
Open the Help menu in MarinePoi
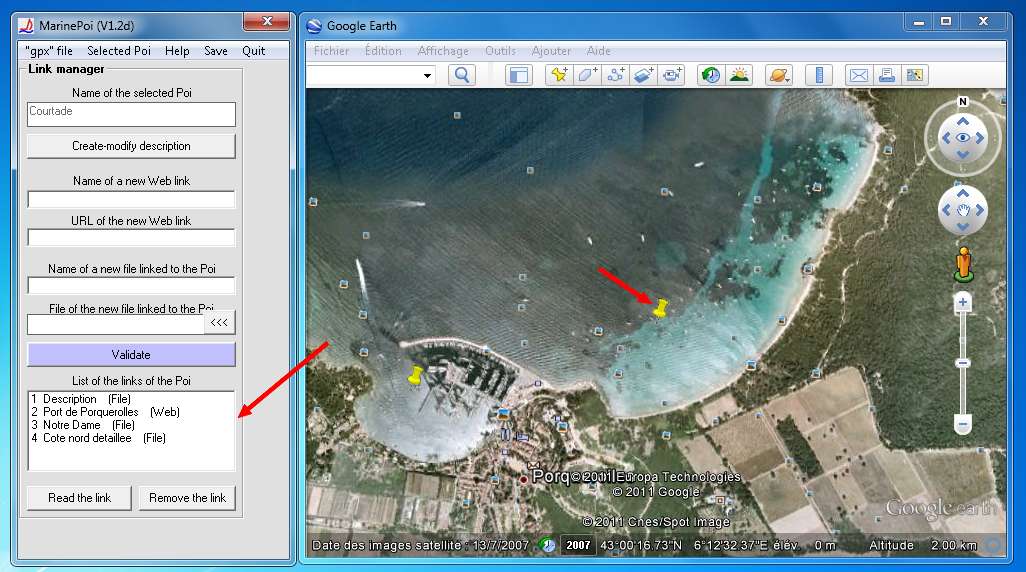point(177,51)
